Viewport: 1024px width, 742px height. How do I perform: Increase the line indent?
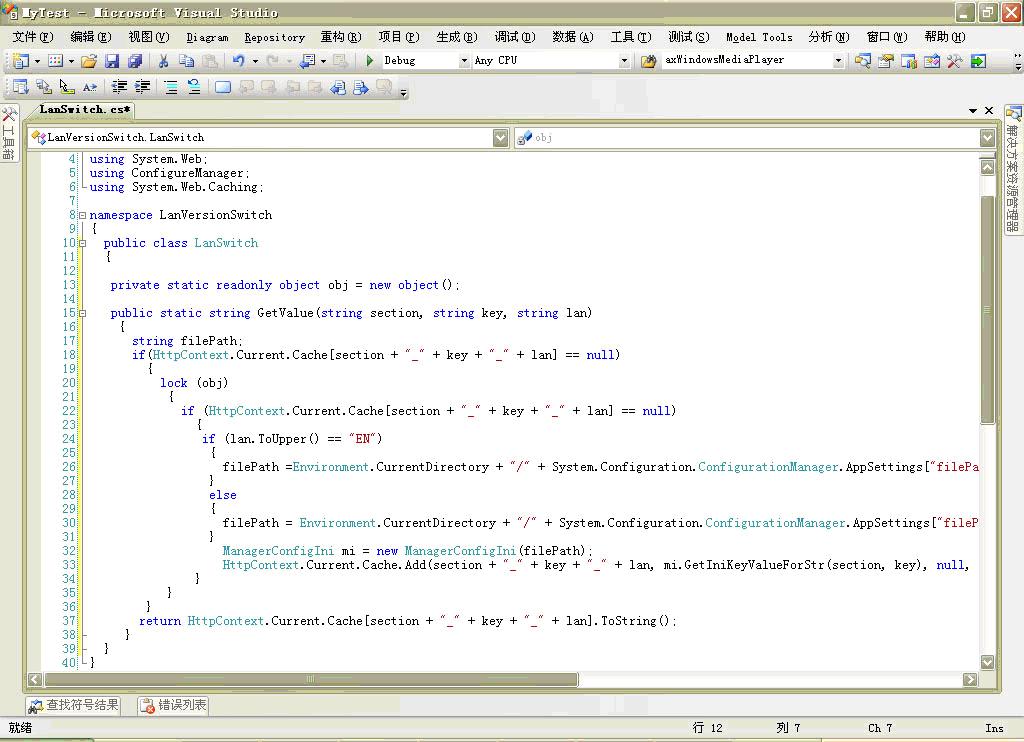pyautogui.click(x=143, y=87)
